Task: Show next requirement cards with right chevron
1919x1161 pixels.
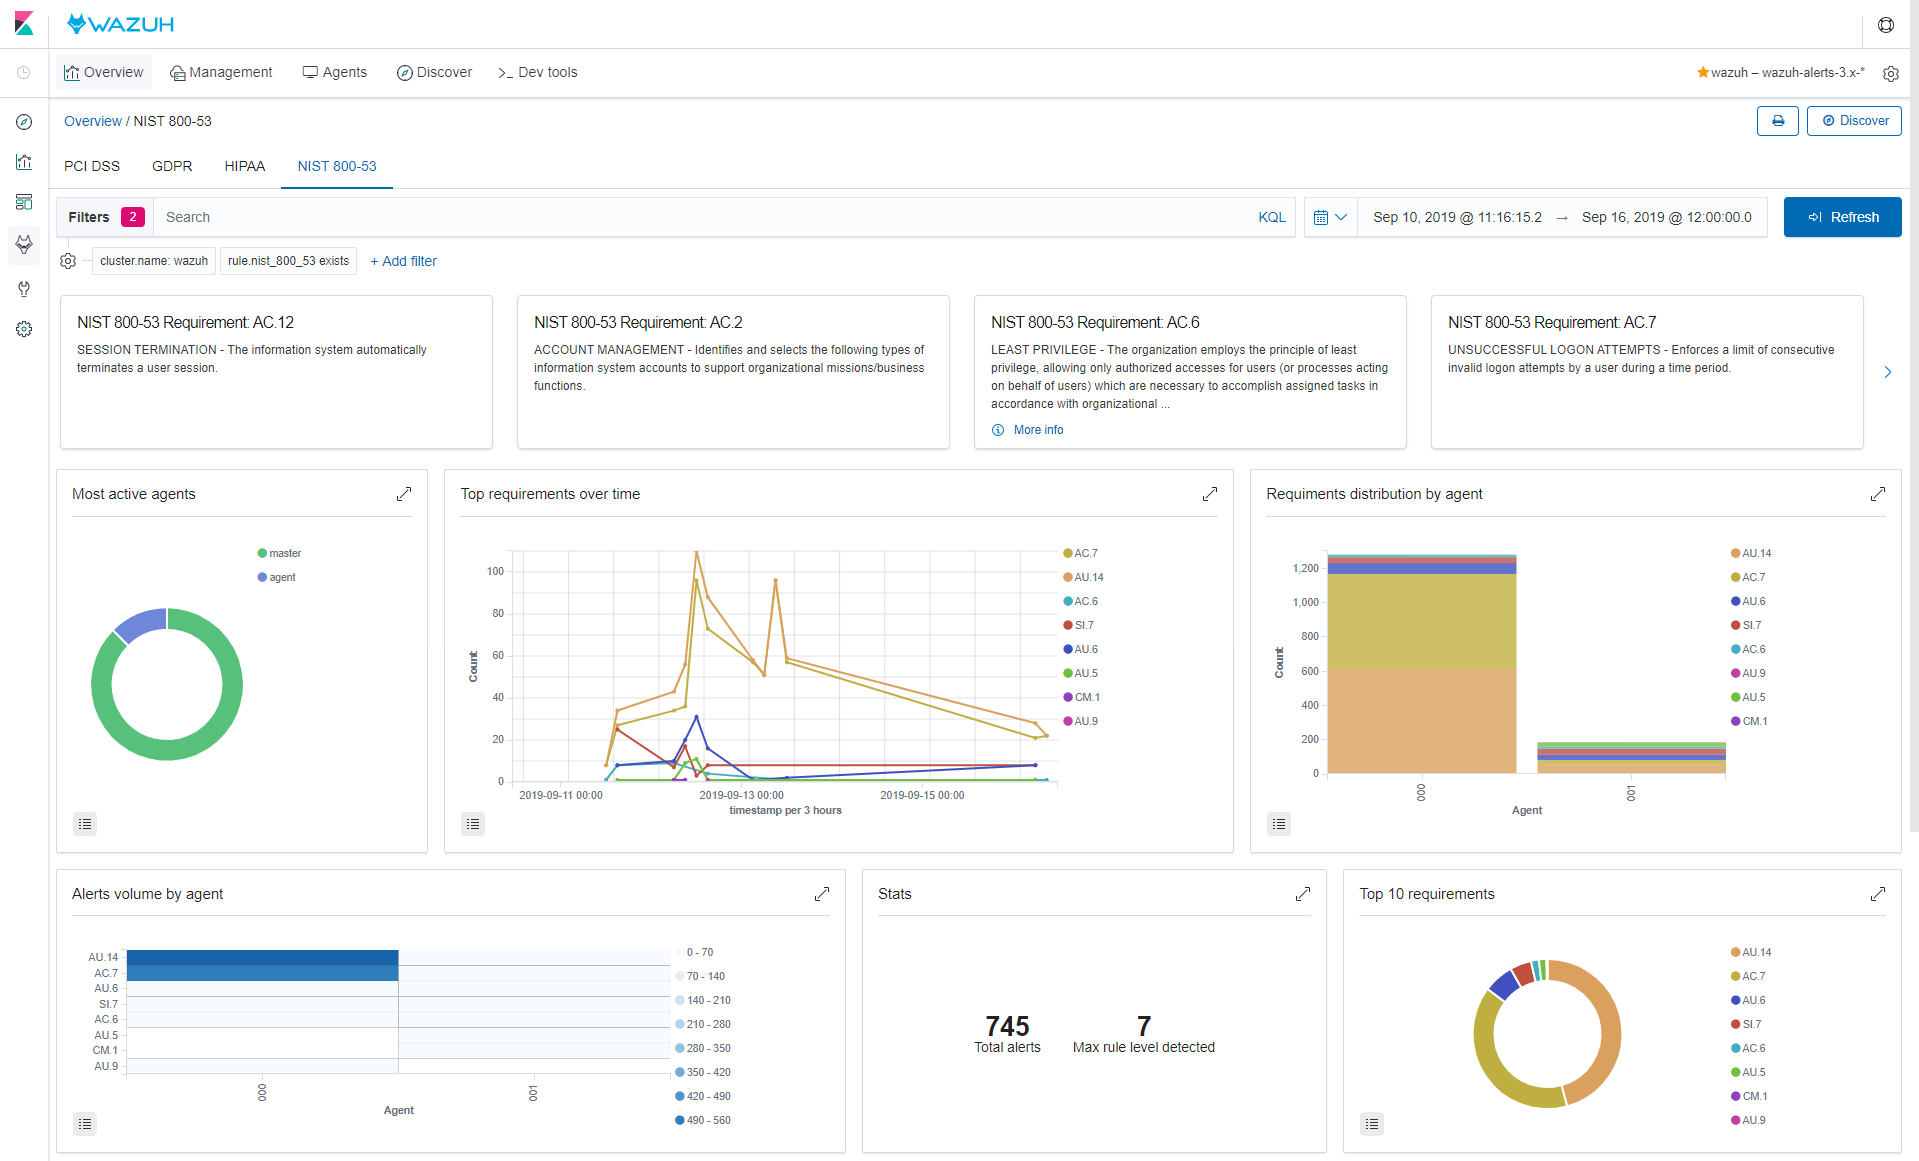Action: click(x=1887, y=372)
